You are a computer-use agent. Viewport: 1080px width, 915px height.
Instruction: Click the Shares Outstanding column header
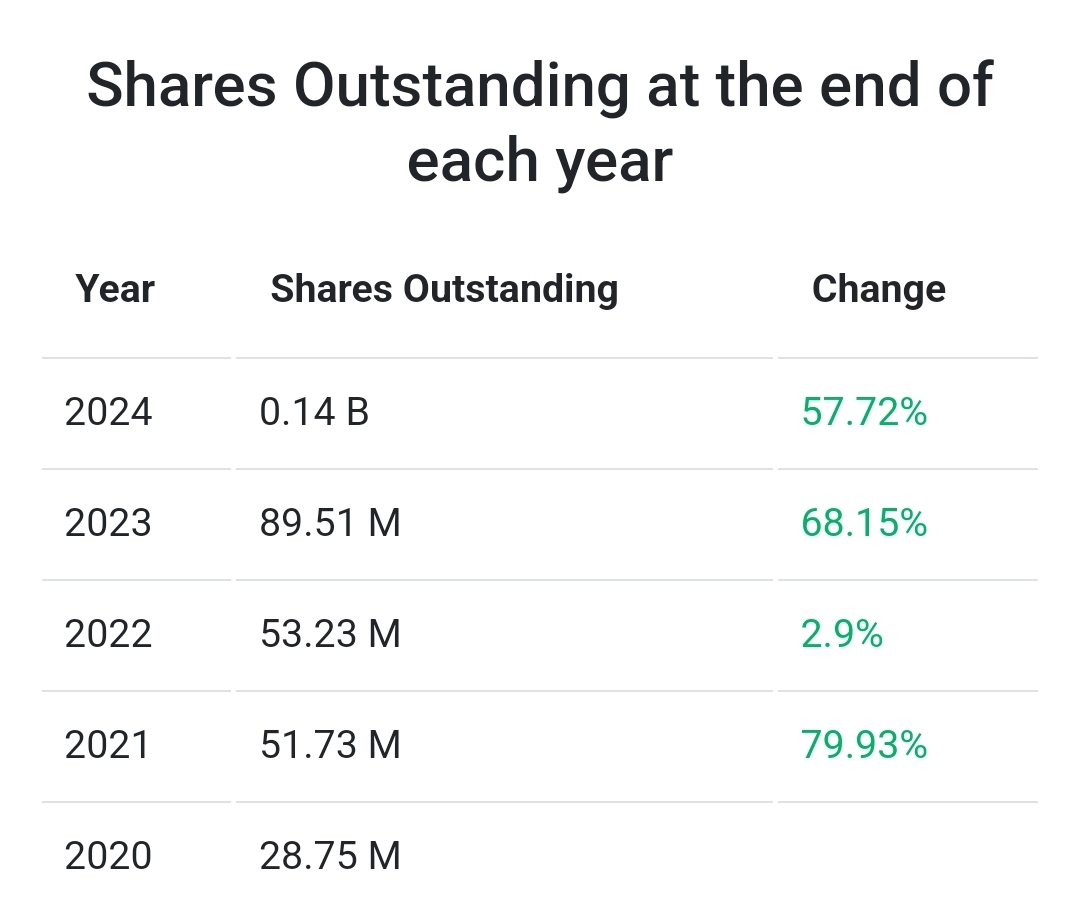coord(444,289)
